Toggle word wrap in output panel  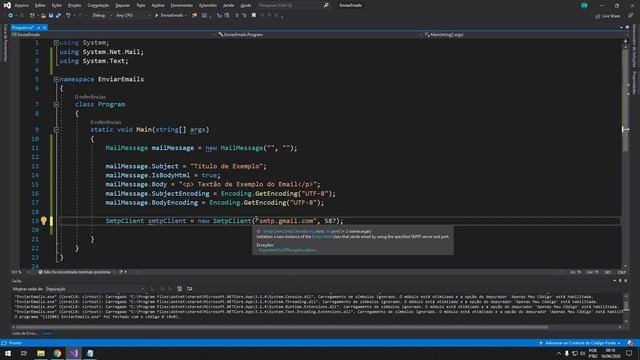(189, 289)
